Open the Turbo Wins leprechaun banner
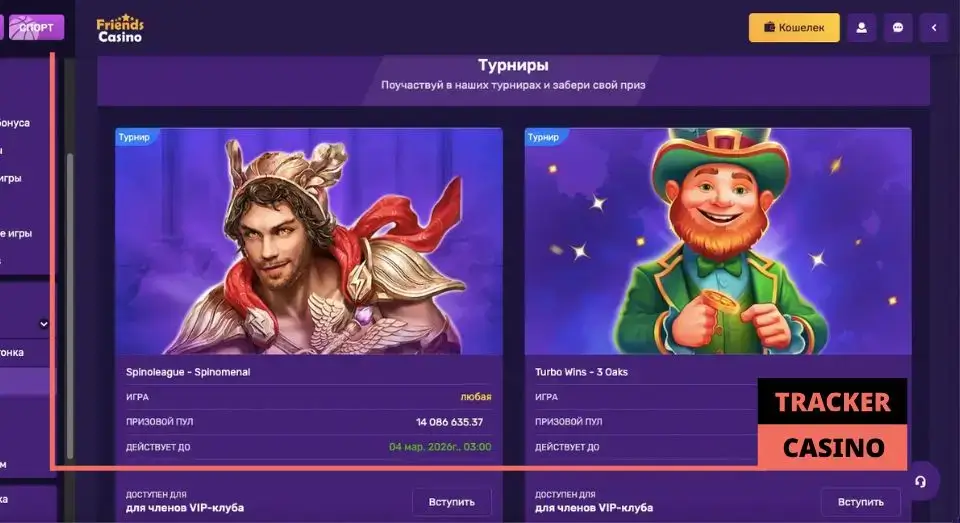Screen dimensions: 960x523 tap(718, 241)
